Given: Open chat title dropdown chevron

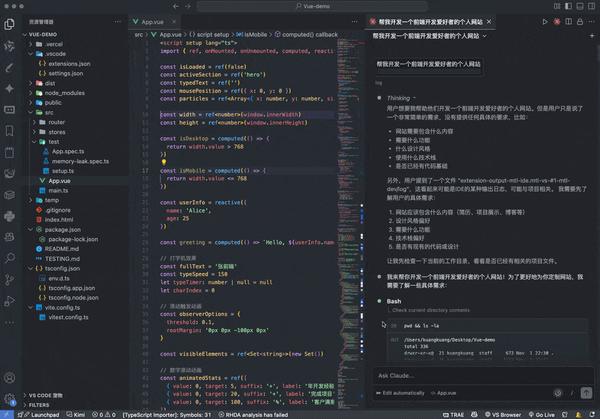Looking at the screenshot, I should point(485,36).
